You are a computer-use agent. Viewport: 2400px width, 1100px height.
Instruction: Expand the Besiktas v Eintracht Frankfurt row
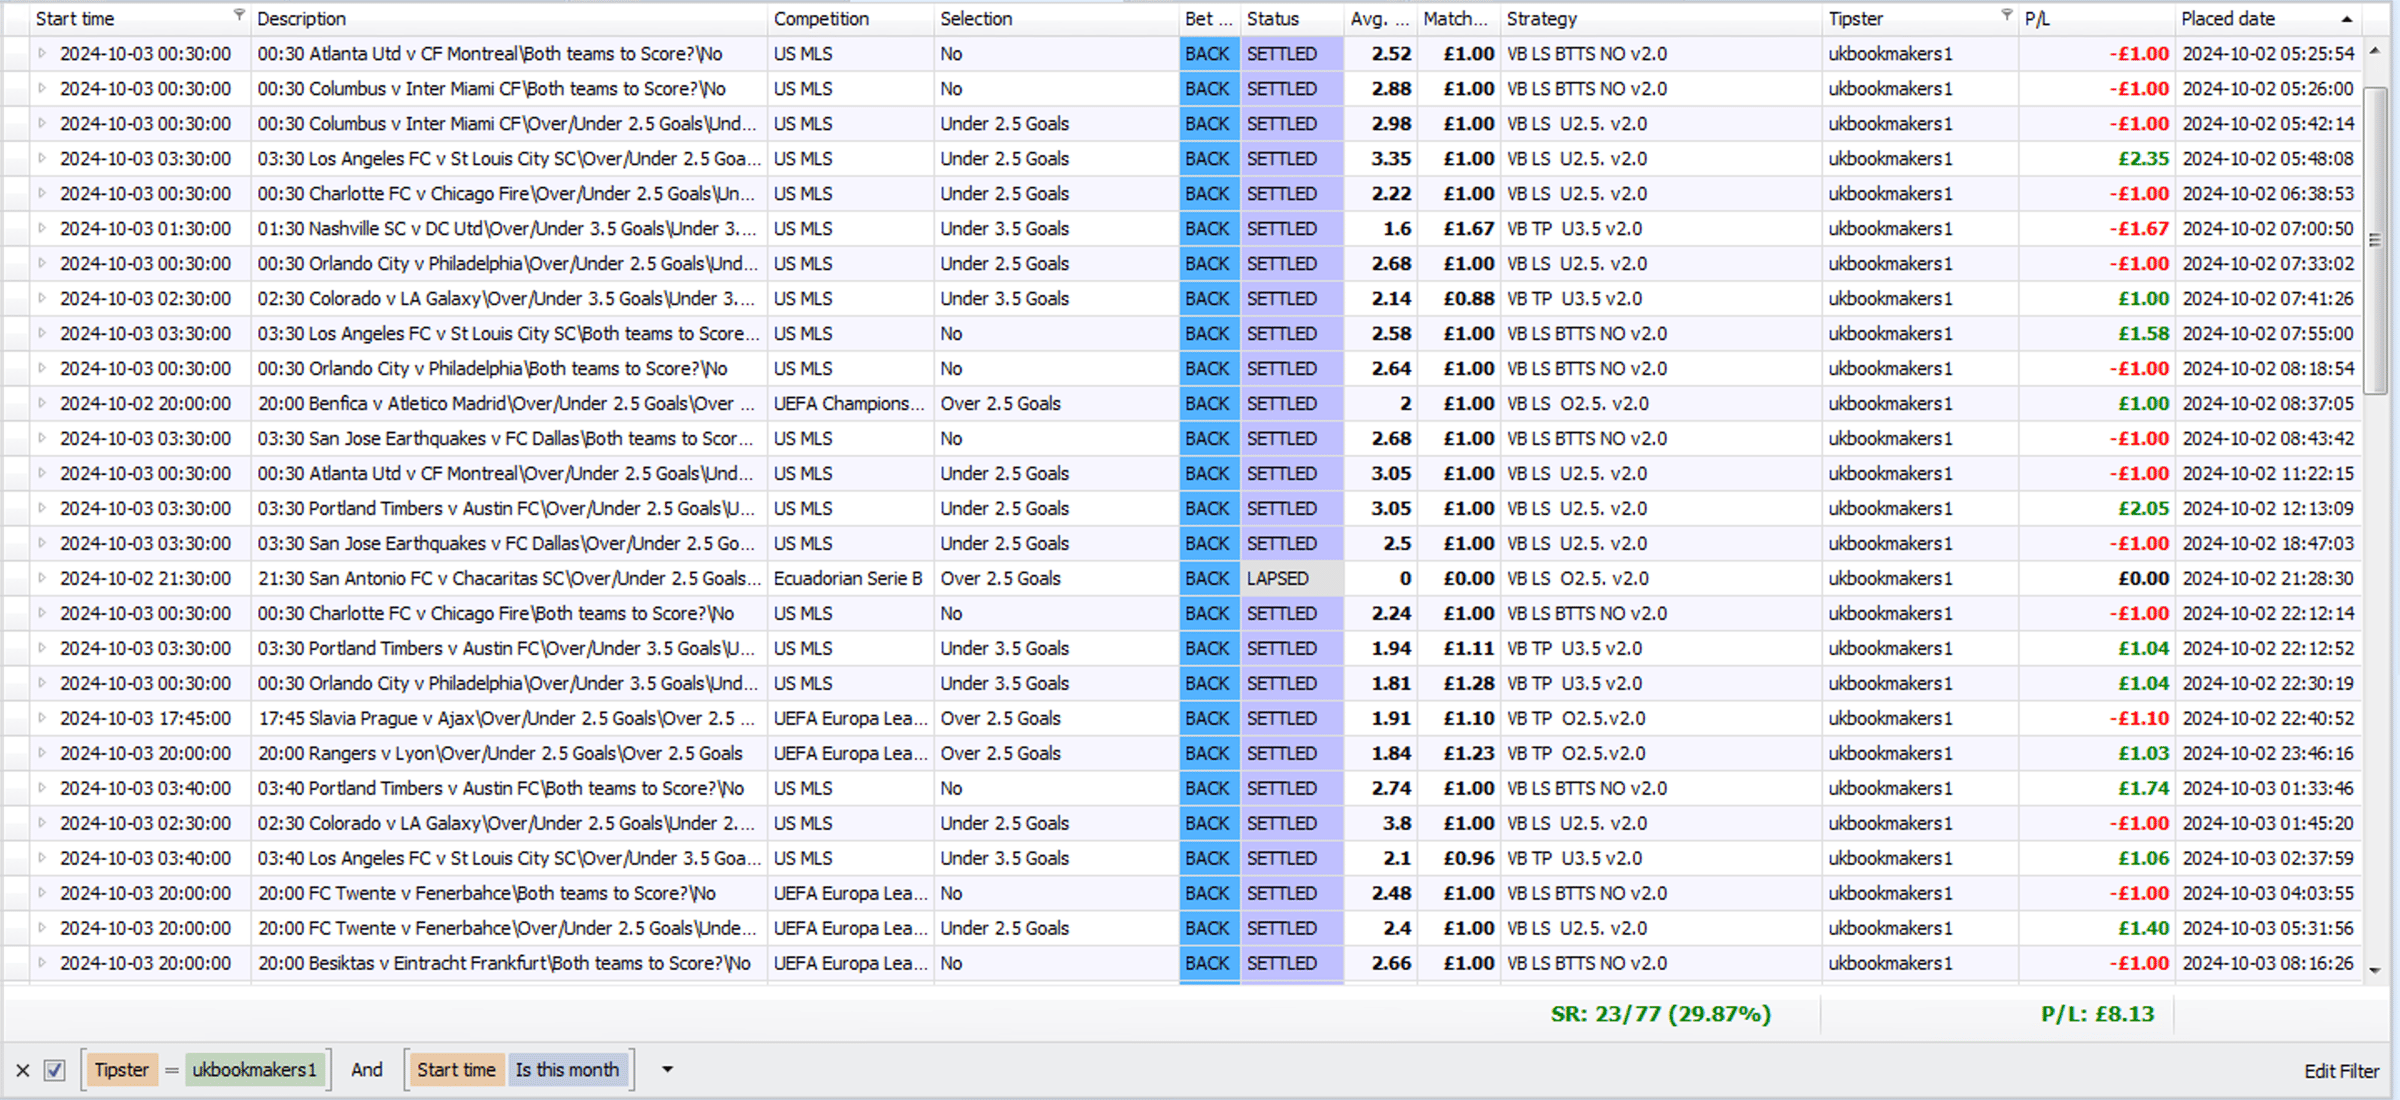click(42, 963)
